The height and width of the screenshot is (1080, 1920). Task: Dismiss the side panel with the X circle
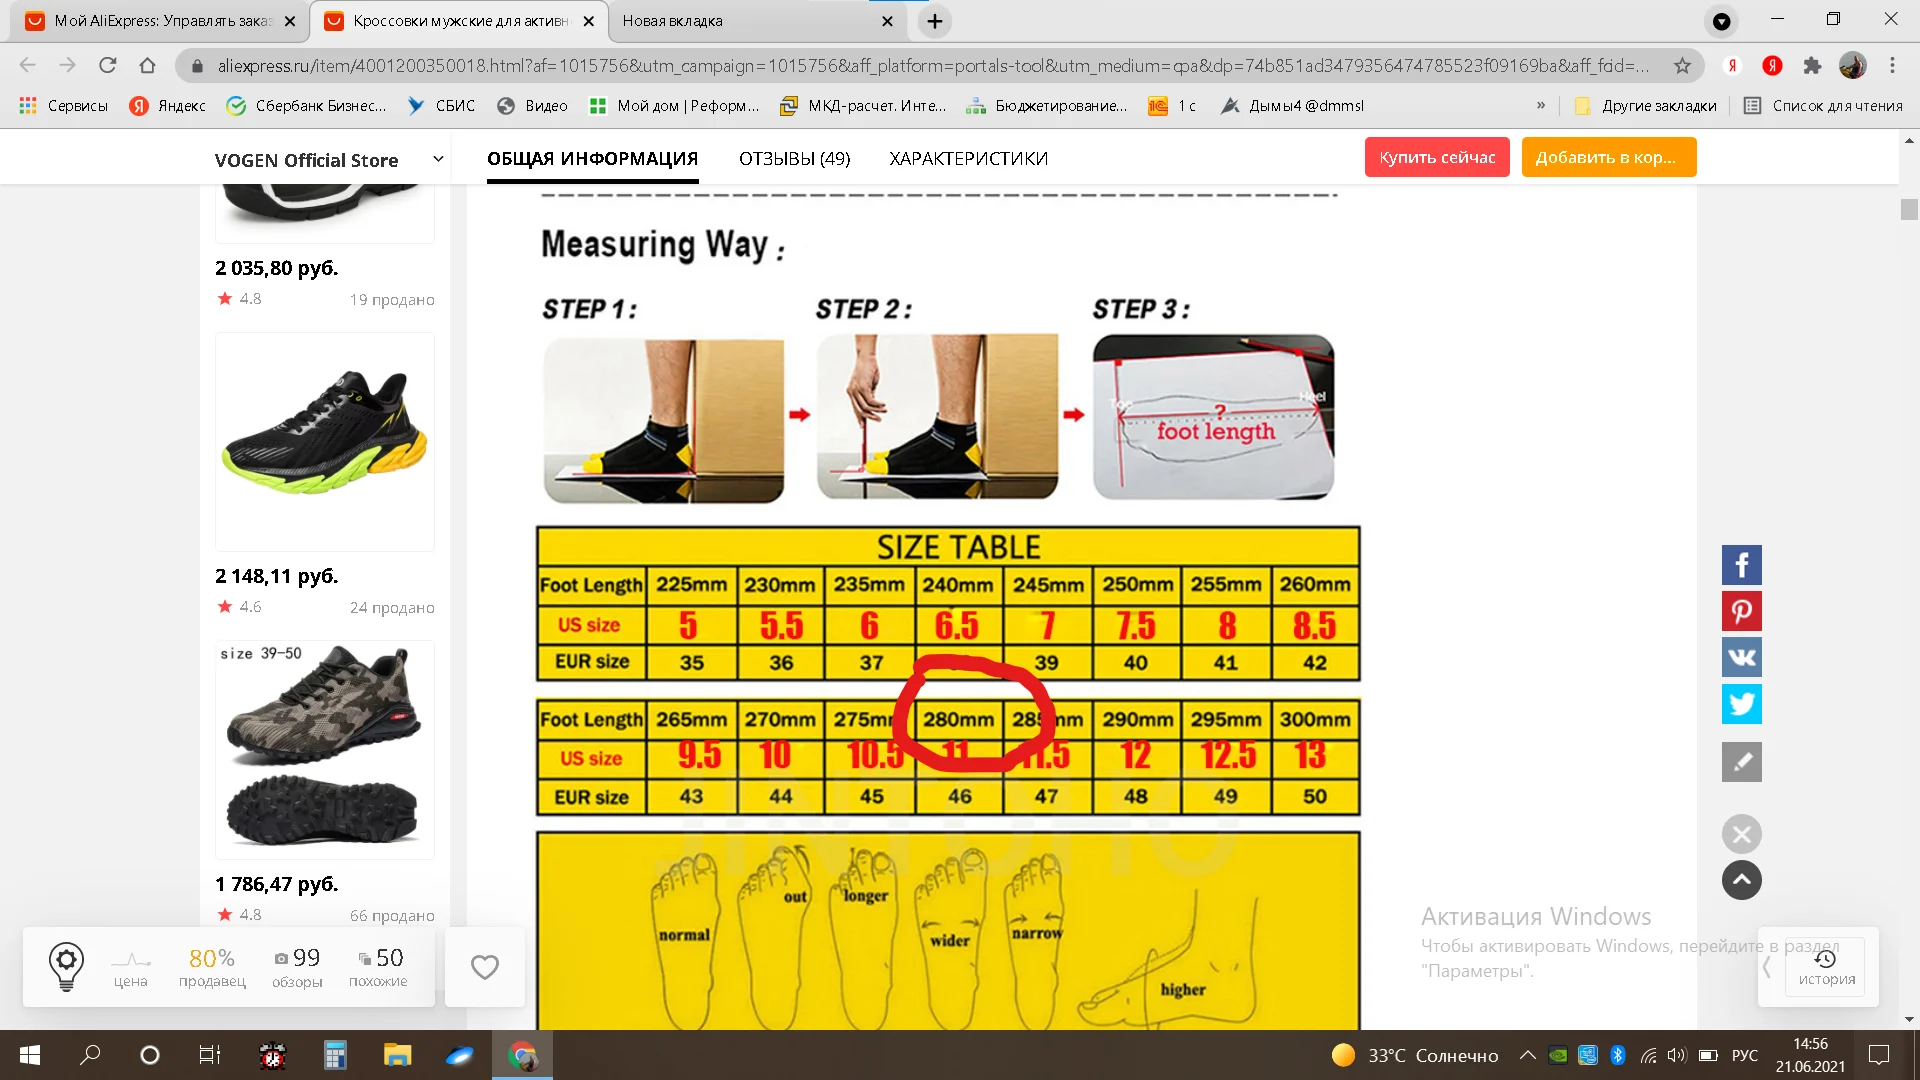pos(1741,834)
